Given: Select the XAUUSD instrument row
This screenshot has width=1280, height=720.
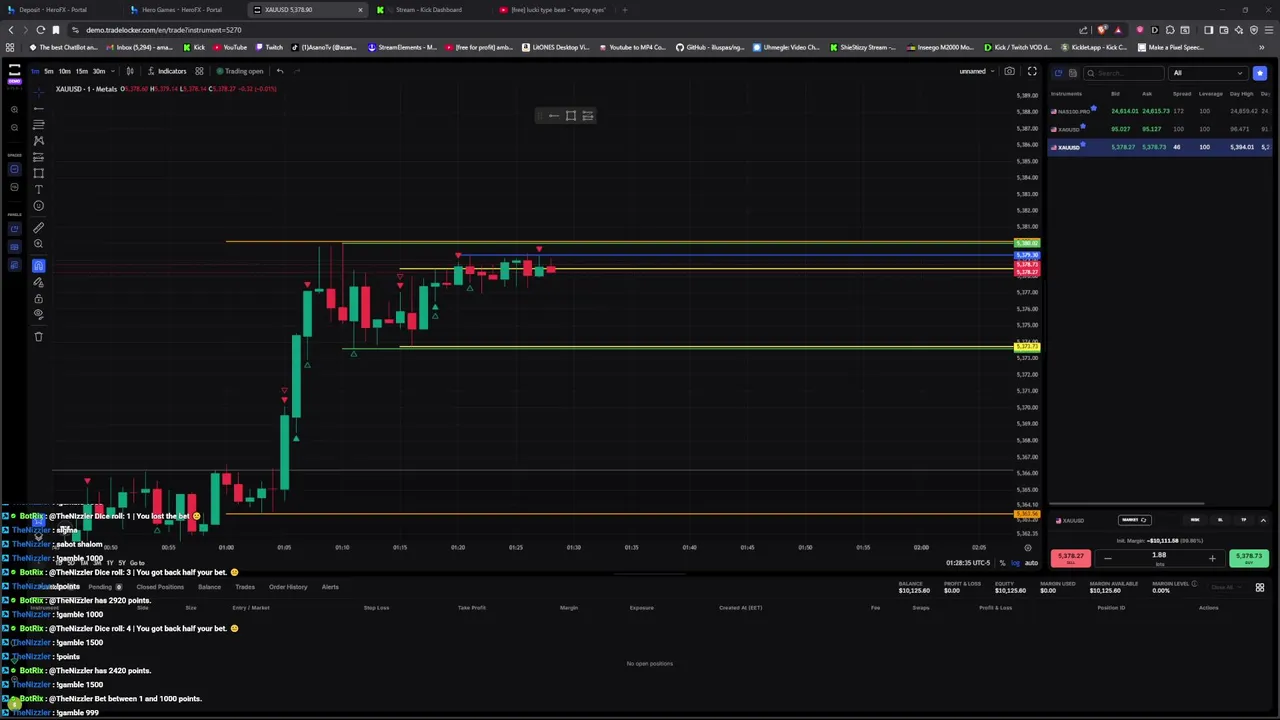Looking at the screenshot, I should [1160, 147].
